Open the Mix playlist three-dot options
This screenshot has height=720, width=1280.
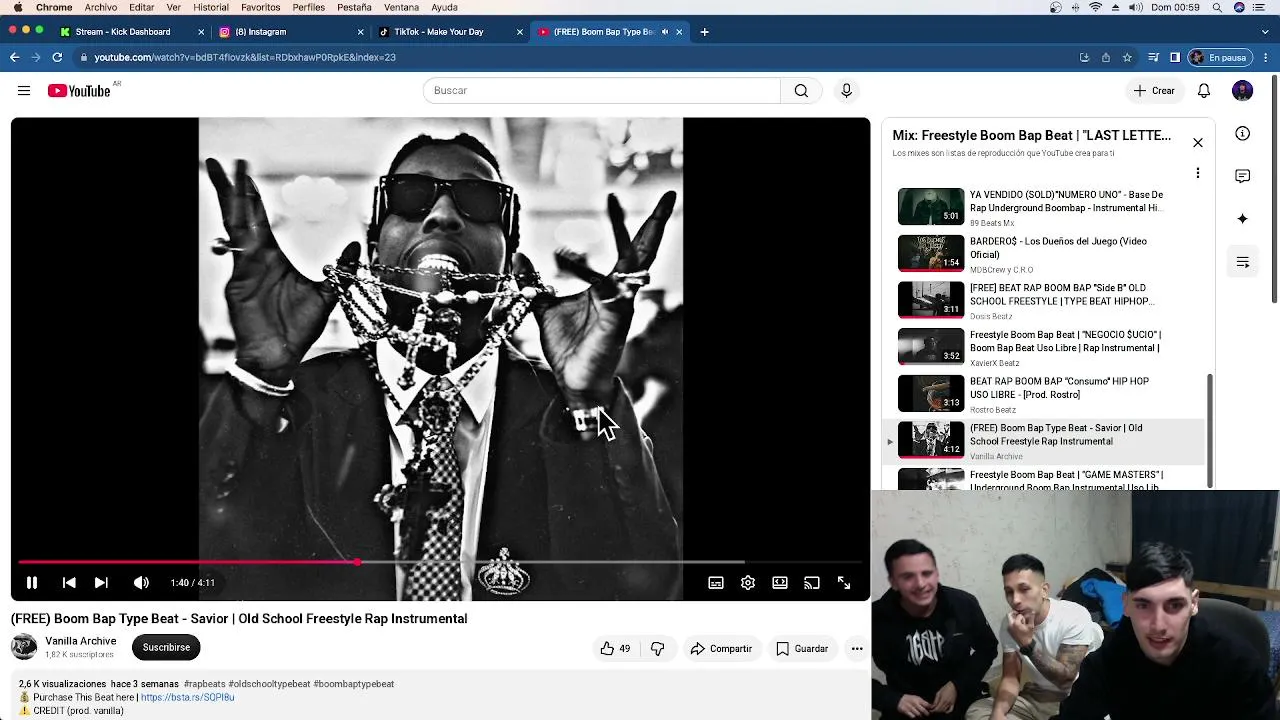(x=1197, y=173)
